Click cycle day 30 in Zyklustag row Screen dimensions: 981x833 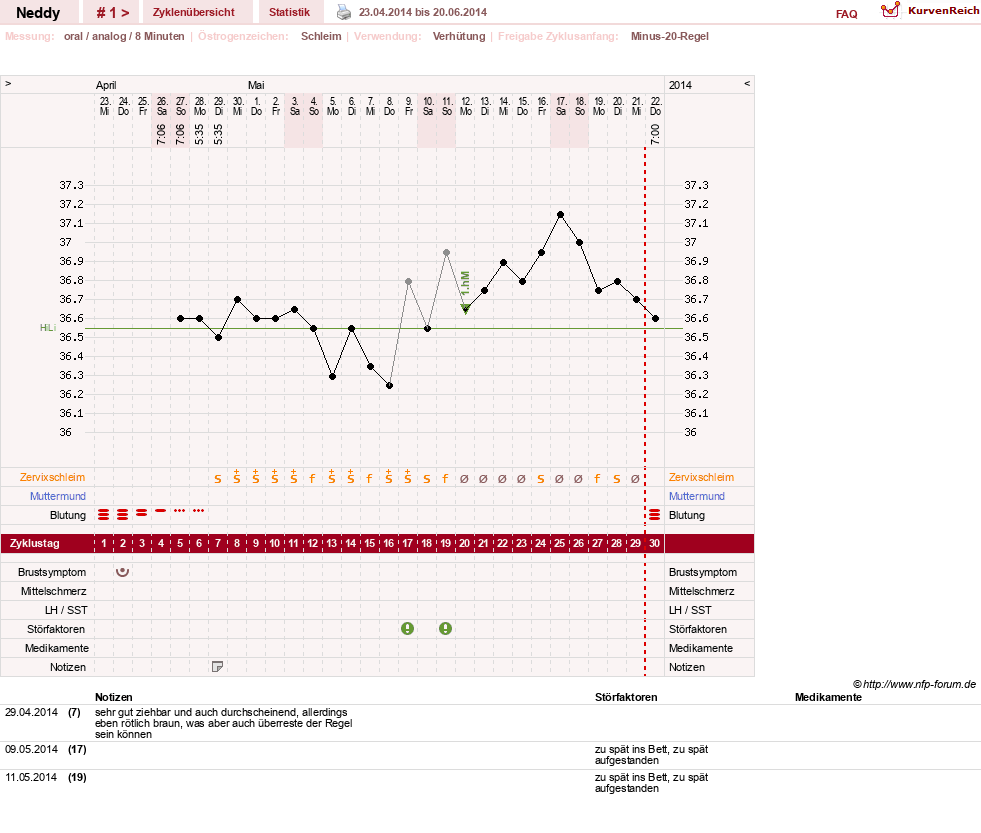coord(654,543)
